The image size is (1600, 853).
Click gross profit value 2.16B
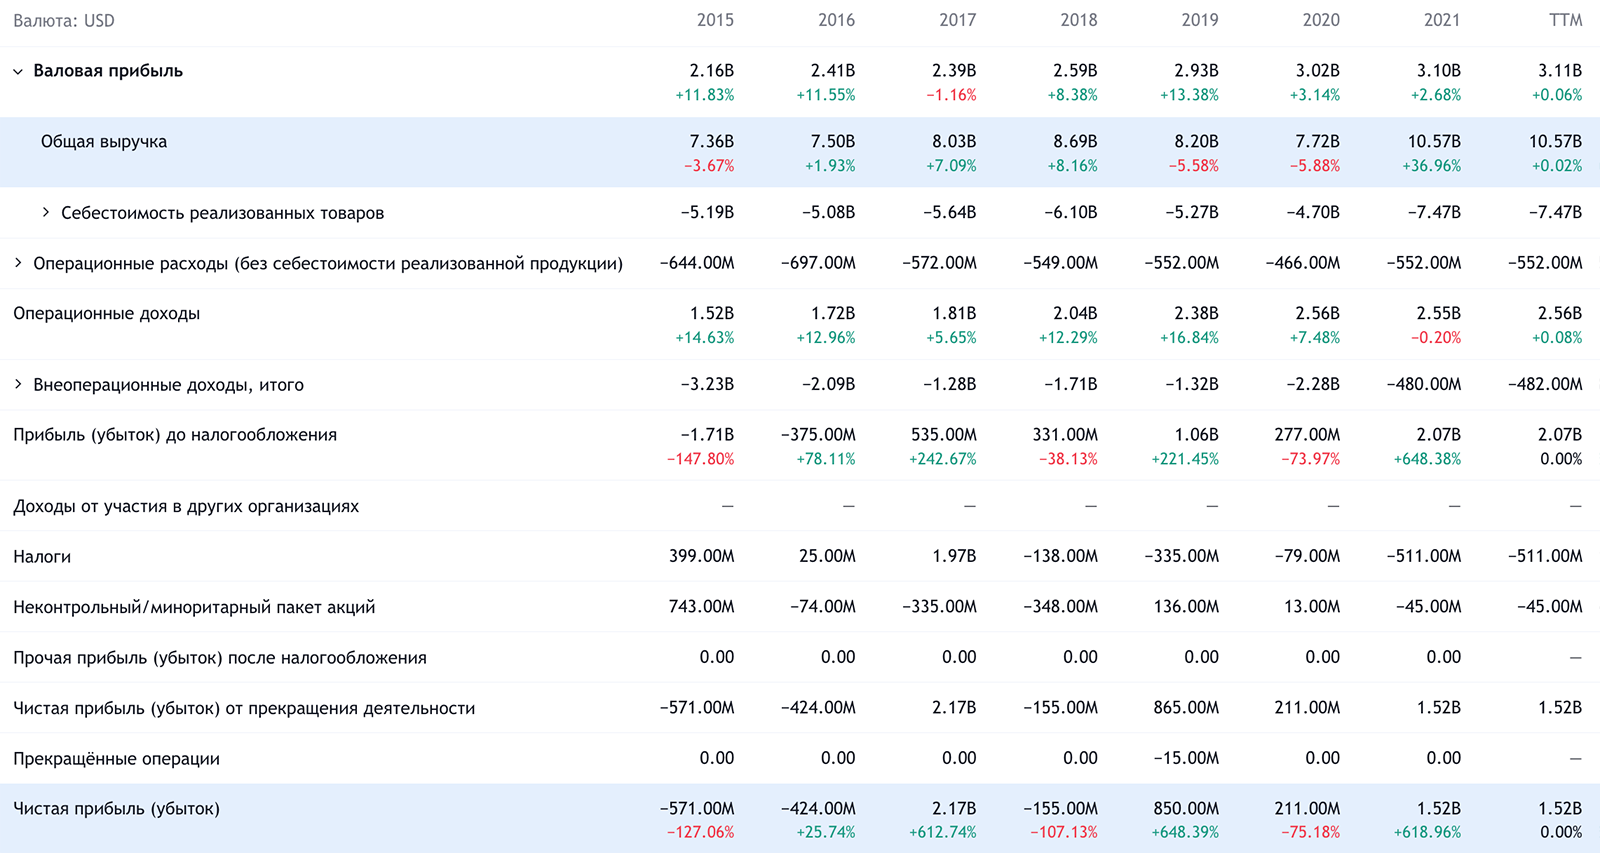pos(712,71)
